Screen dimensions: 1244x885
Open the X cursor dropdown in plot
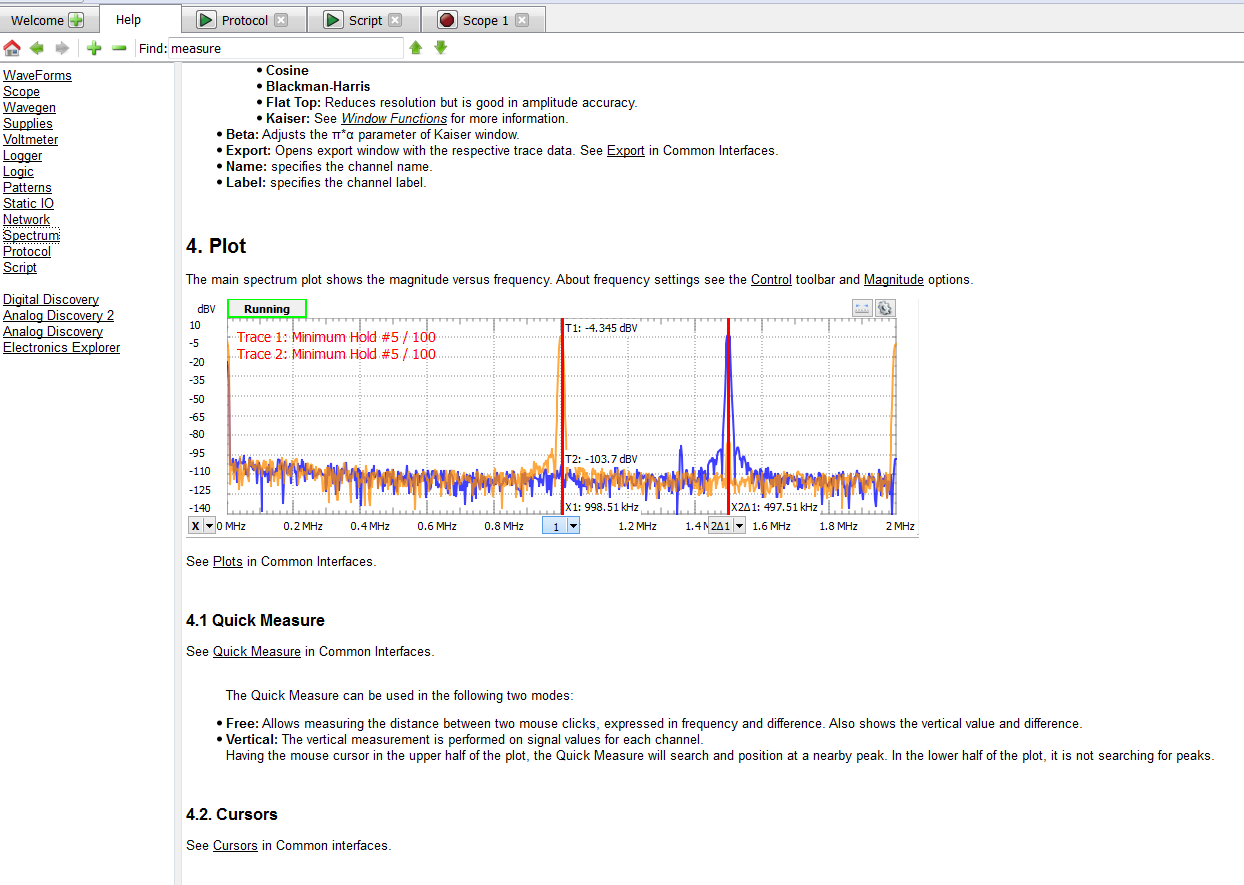209,526
